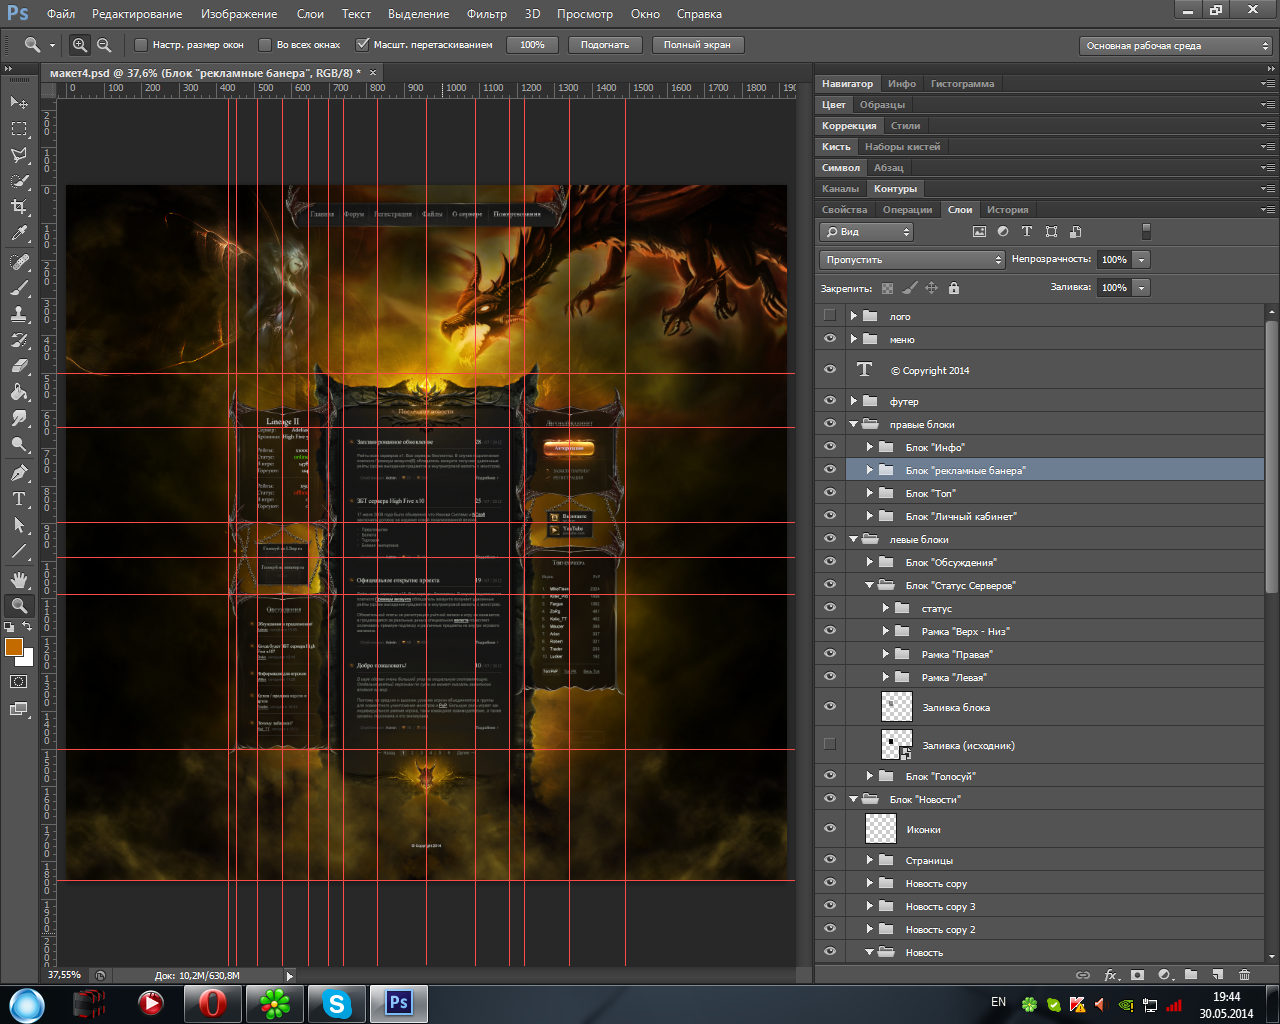Select the Hand tool
Image resolution: width=1280 pixels, height=1024 pixels.
[x=19, y=579]
